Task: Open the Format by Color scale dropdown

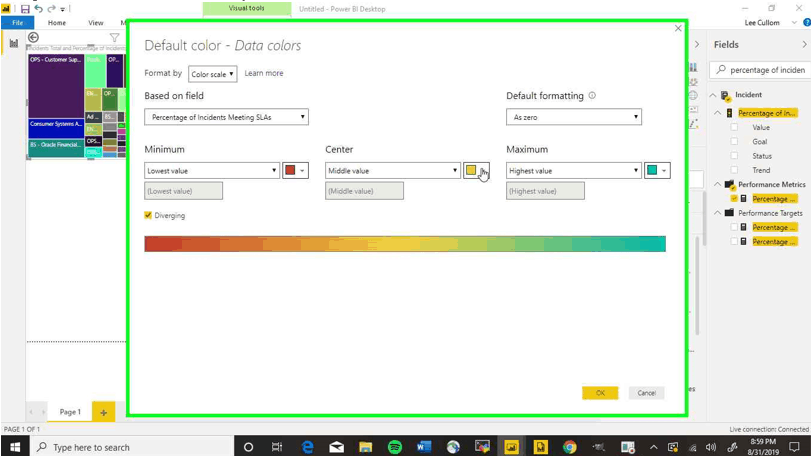Action: (212, 74)
